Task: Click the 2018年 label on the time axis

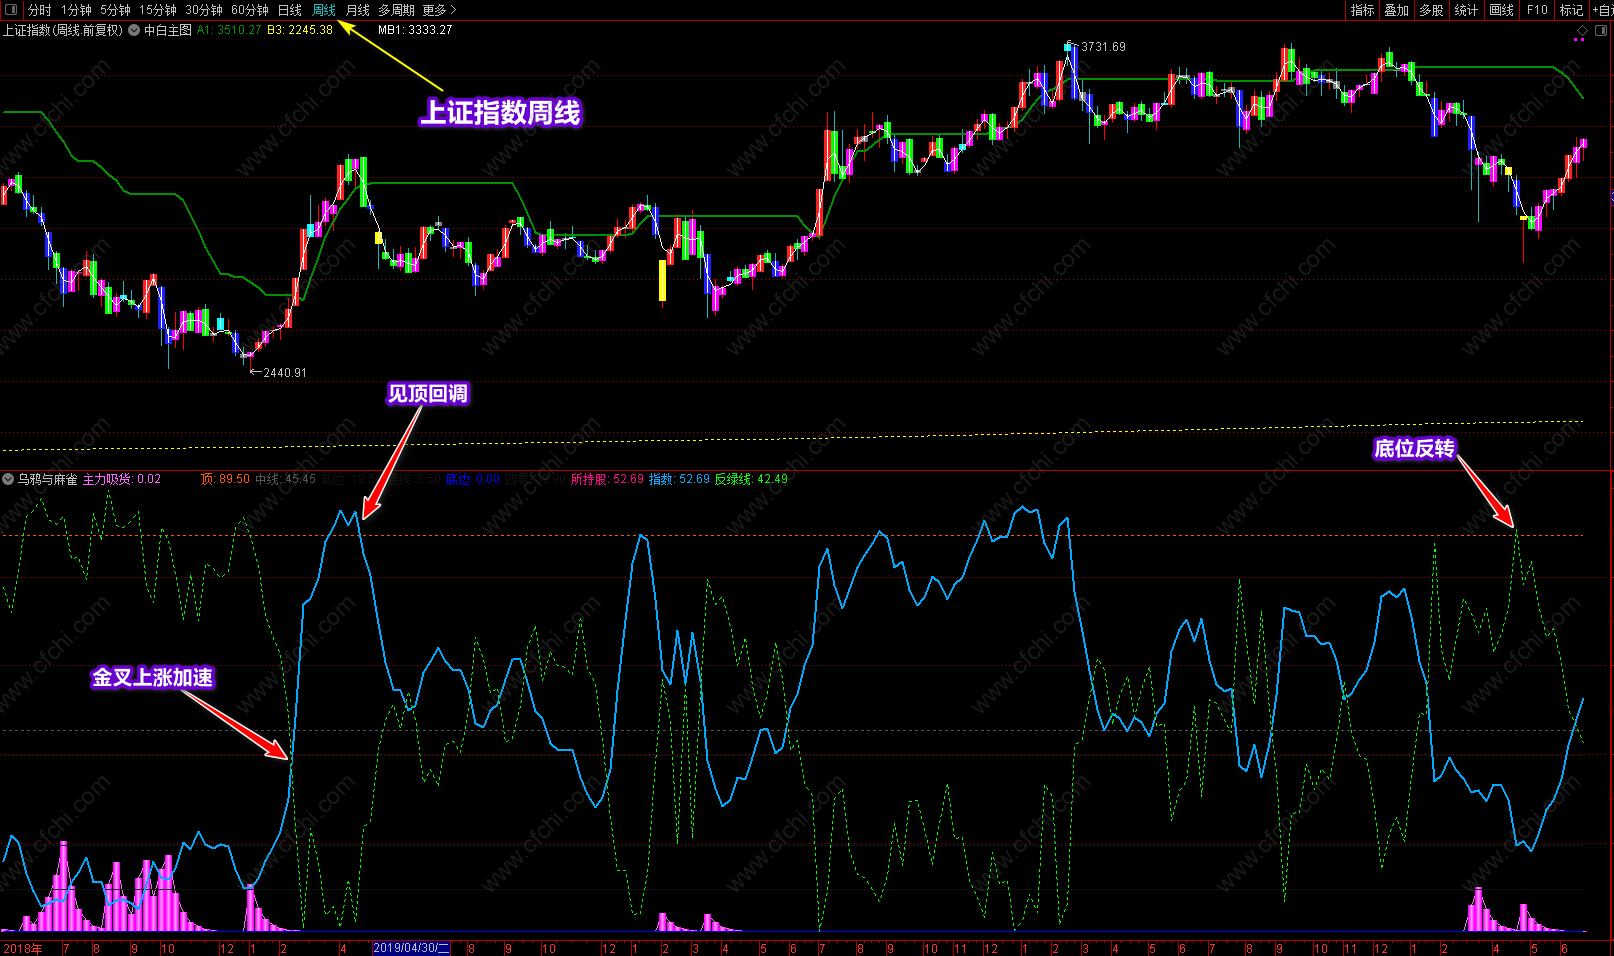Action: click(23, 949)
